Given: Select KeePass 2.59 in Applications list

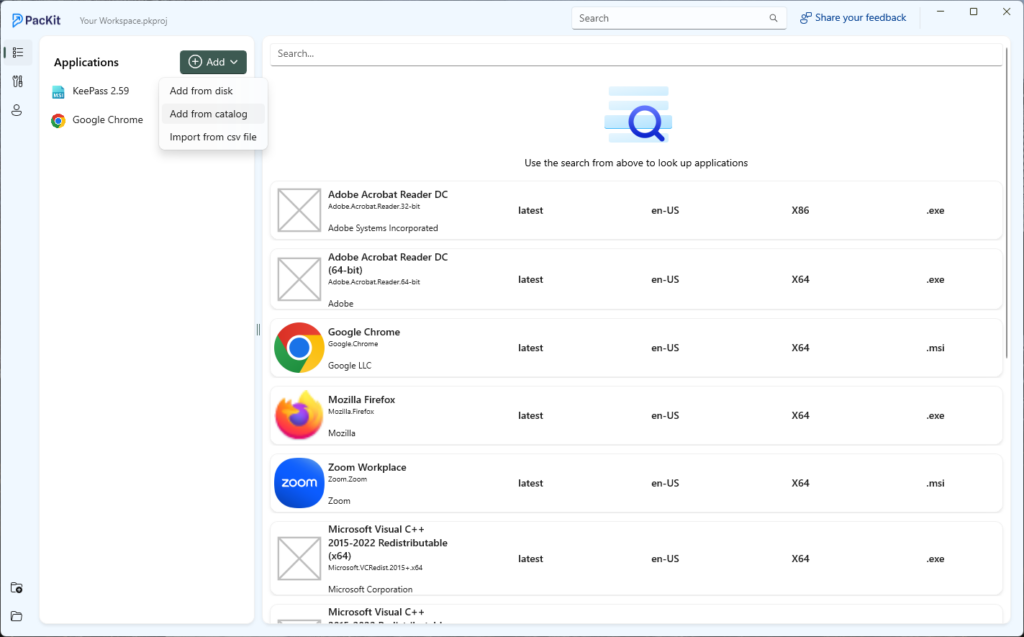Looking at the screenshot, I should 100,91.
